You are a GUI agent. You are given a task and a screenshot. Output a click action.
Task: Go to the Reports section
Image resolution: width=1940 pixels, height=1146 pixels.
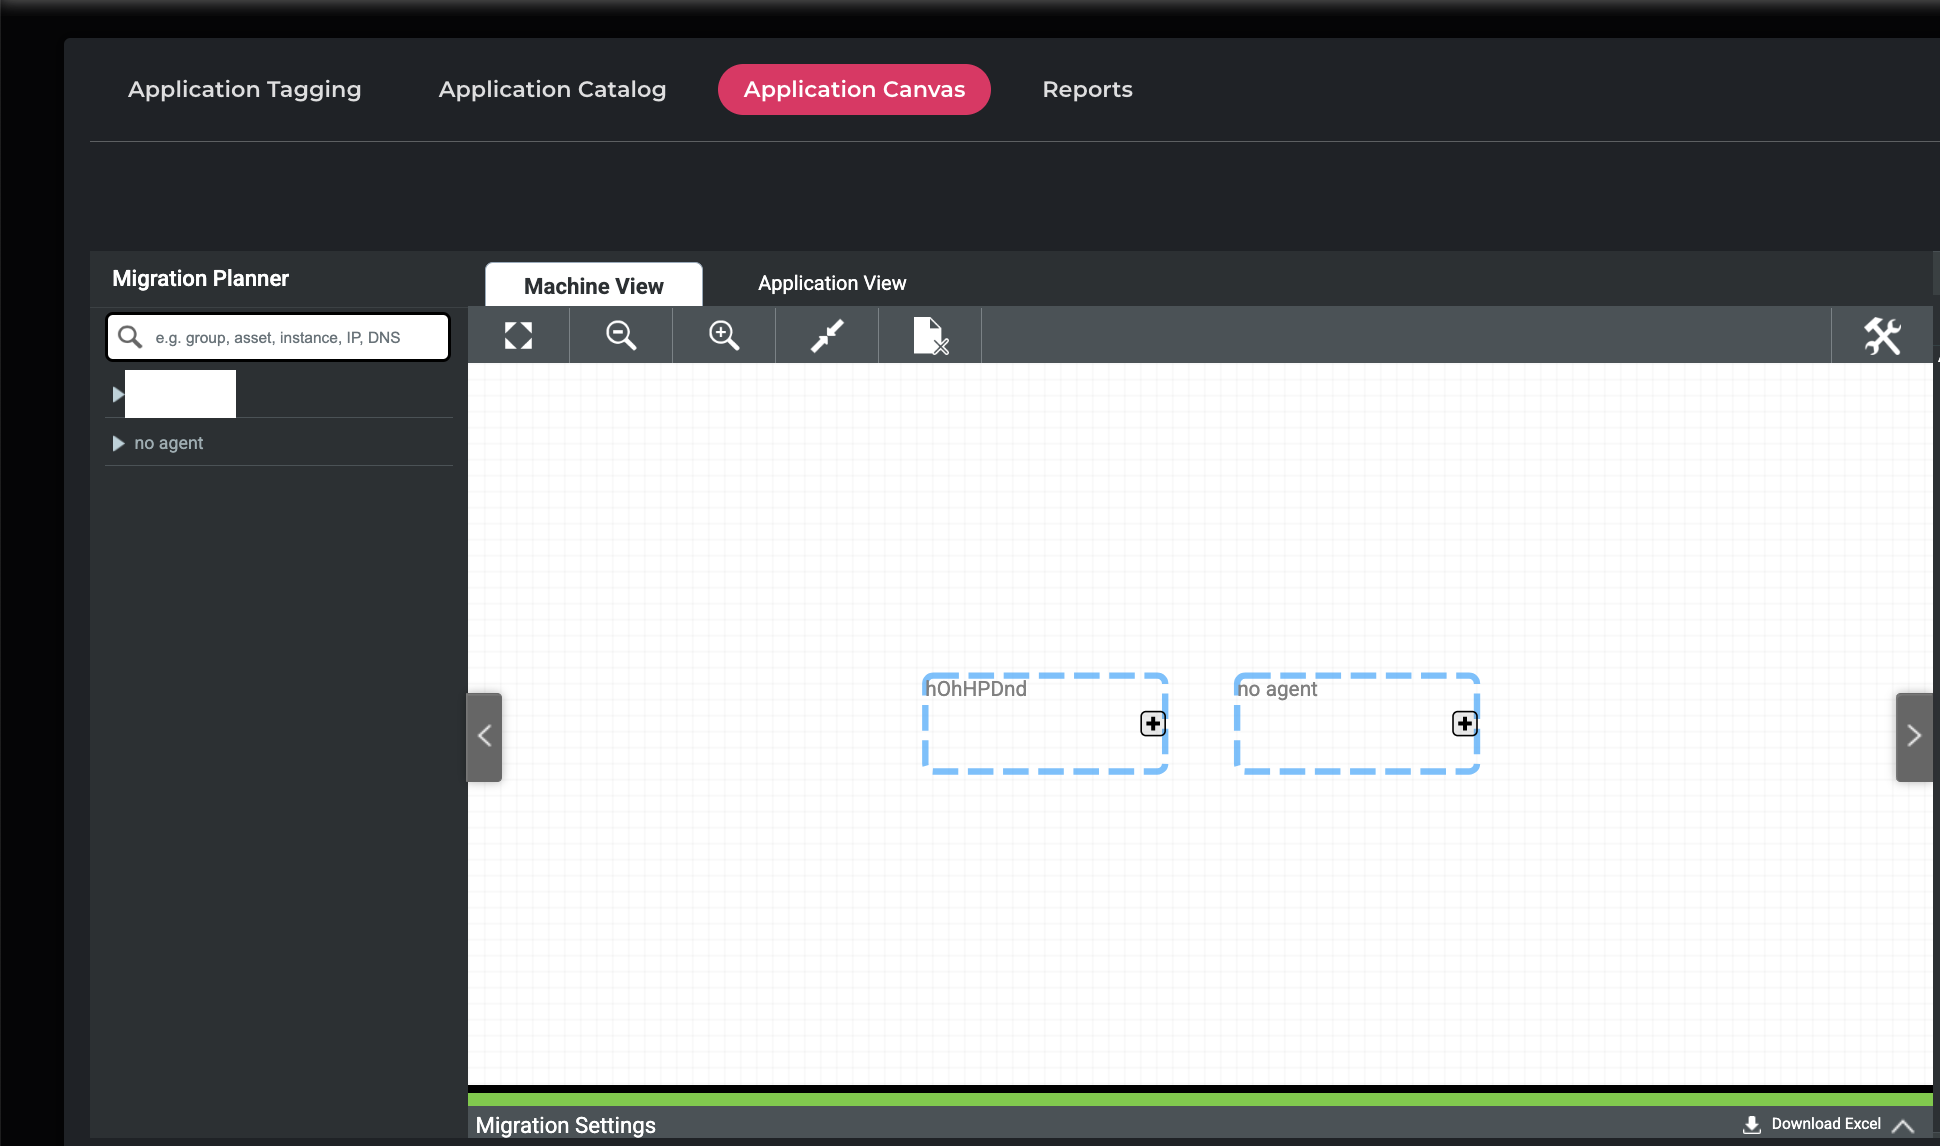tap(1087, 89)
